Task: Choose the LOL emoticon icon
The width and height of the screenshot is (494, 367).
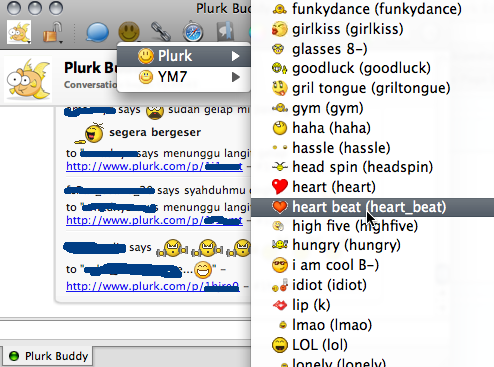Action: [x=280, y=345]
